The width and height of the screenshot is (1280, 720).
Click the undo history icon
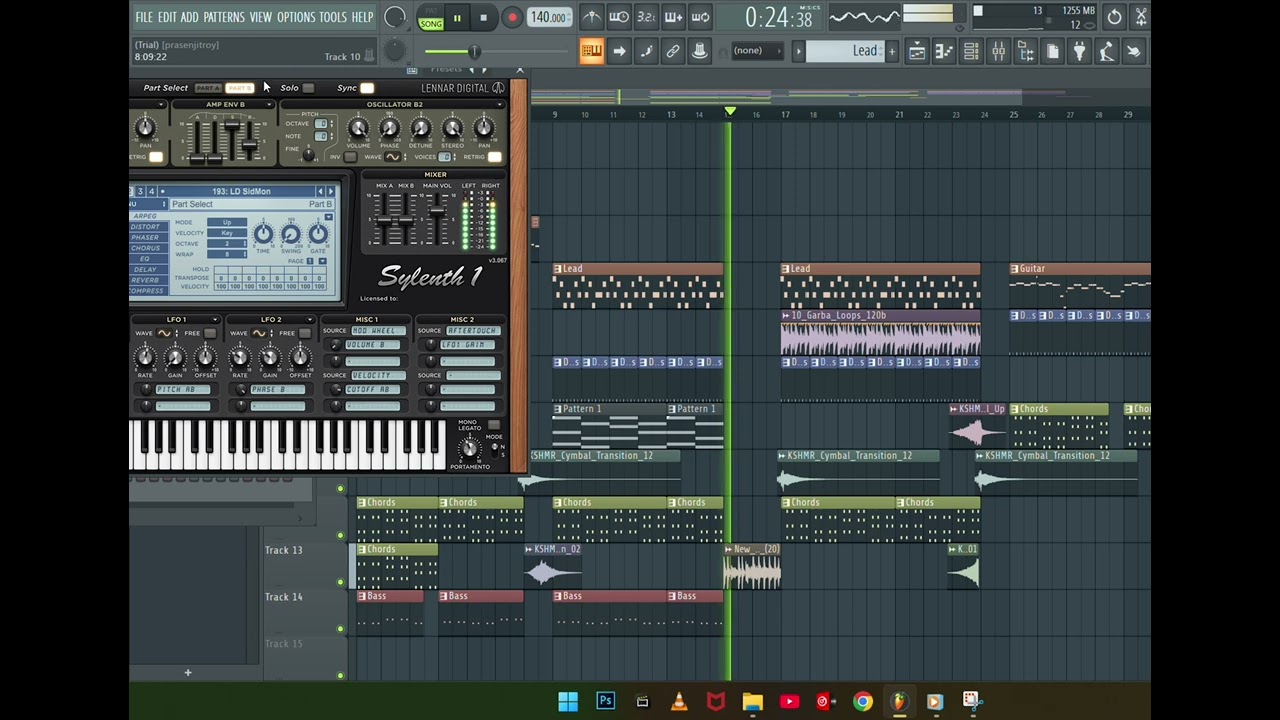[x=1114, y=17]
